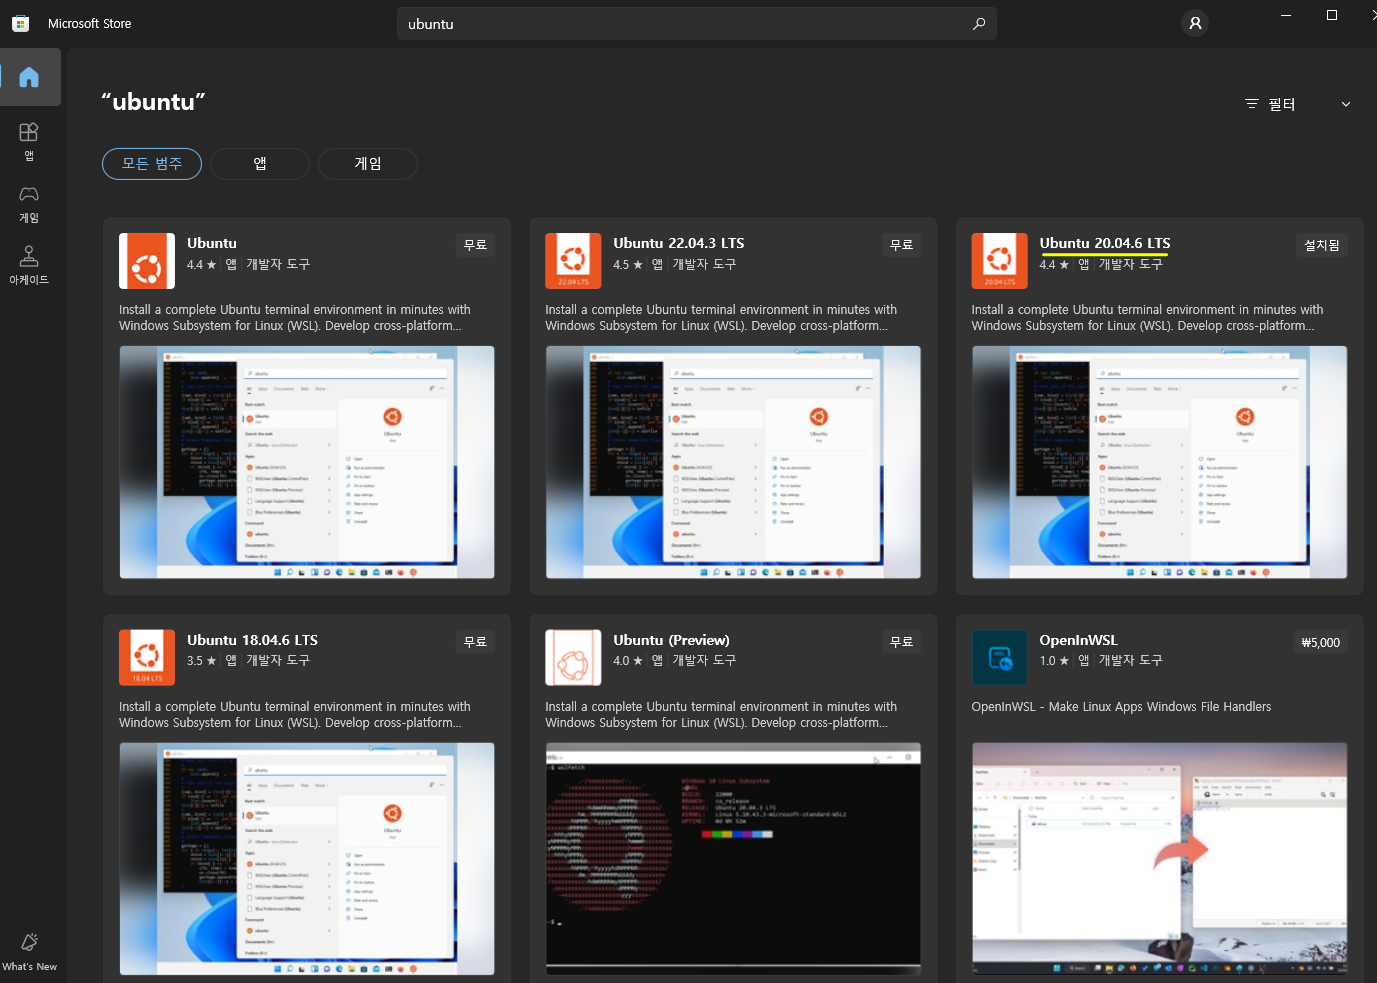Click the 무료 badge on the Ubuntu card
The image size is (1377, 983).
point(475,245)
